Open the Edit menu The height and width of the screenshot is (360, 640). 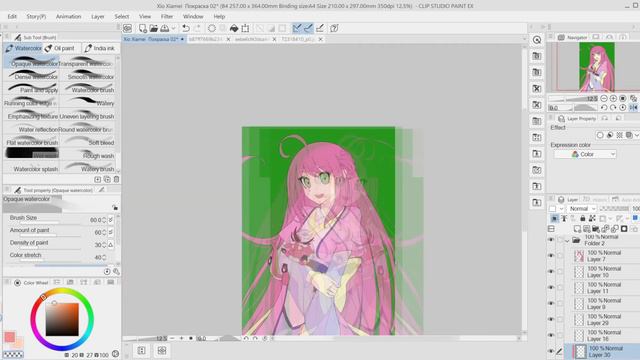pos(12,16)
